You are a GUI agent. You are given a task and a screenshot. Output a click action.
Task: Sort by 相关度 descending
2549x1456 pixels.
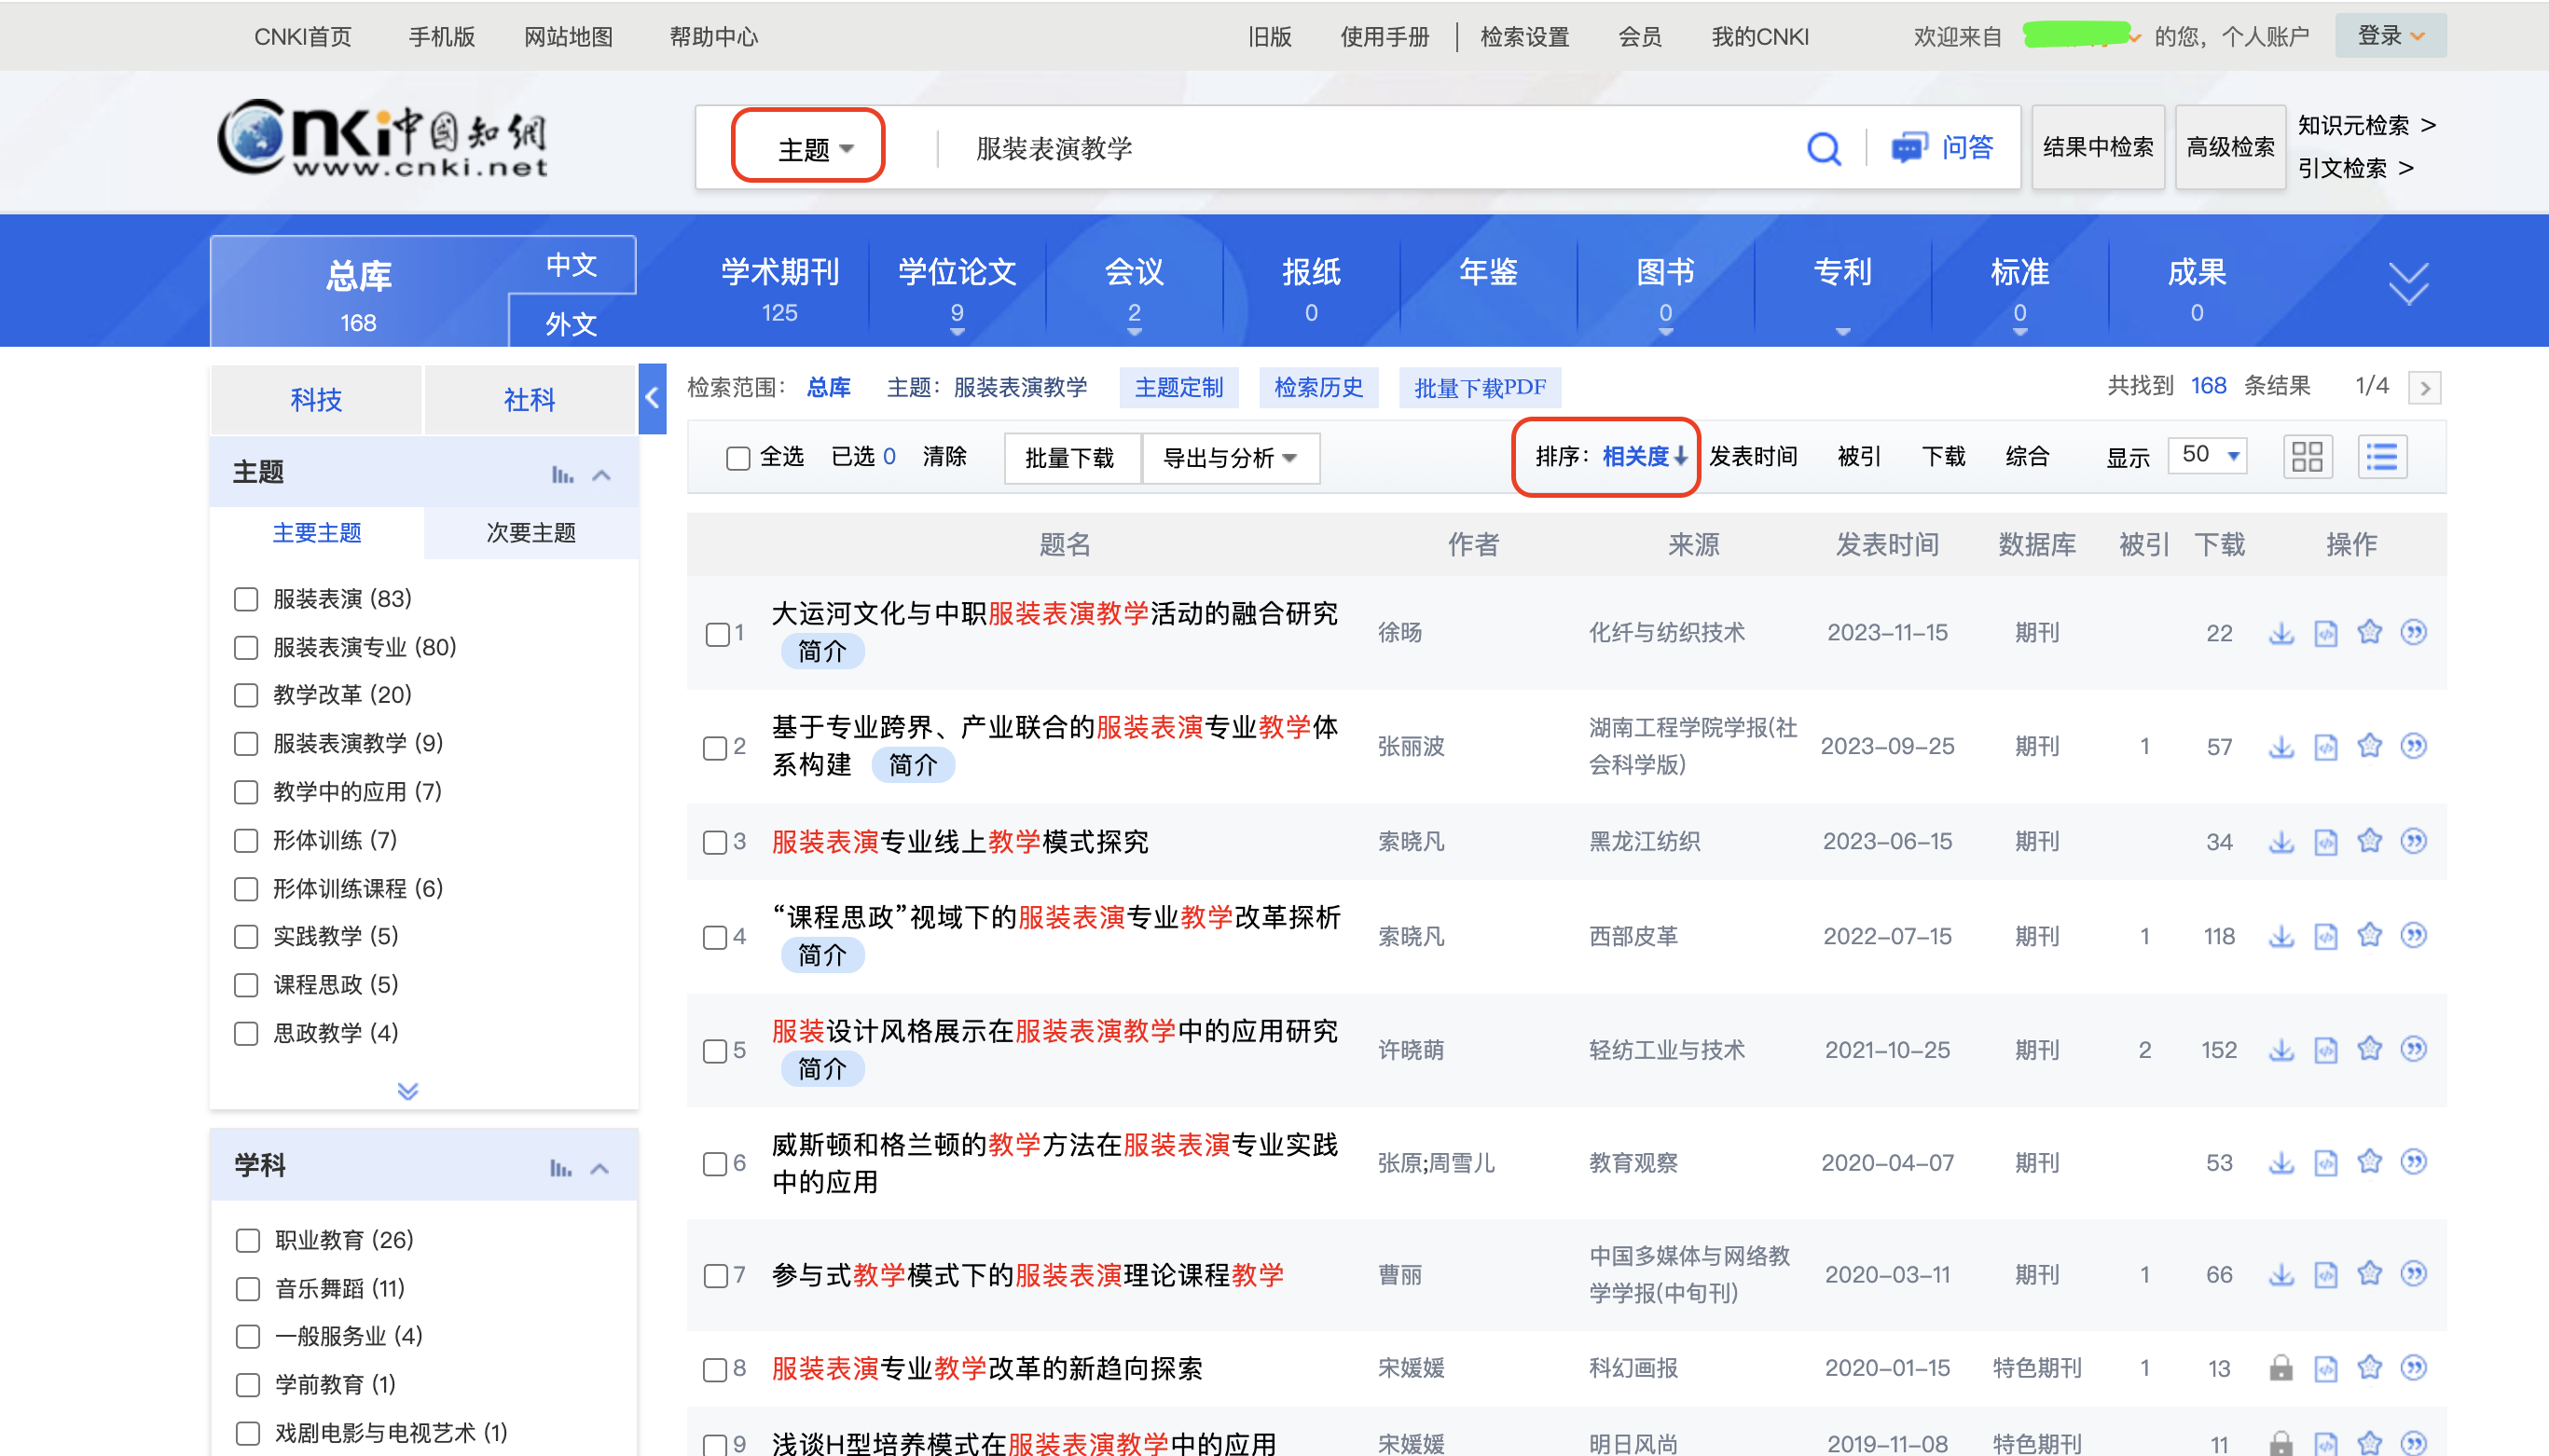point(1645,457)
